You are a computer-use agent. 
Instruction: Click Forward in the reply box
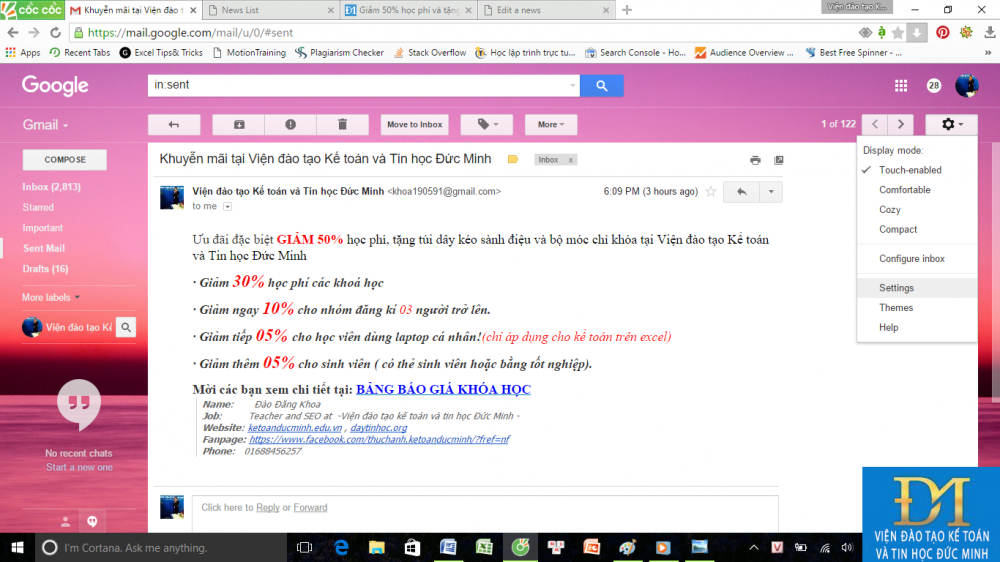(x=310, y=508)
